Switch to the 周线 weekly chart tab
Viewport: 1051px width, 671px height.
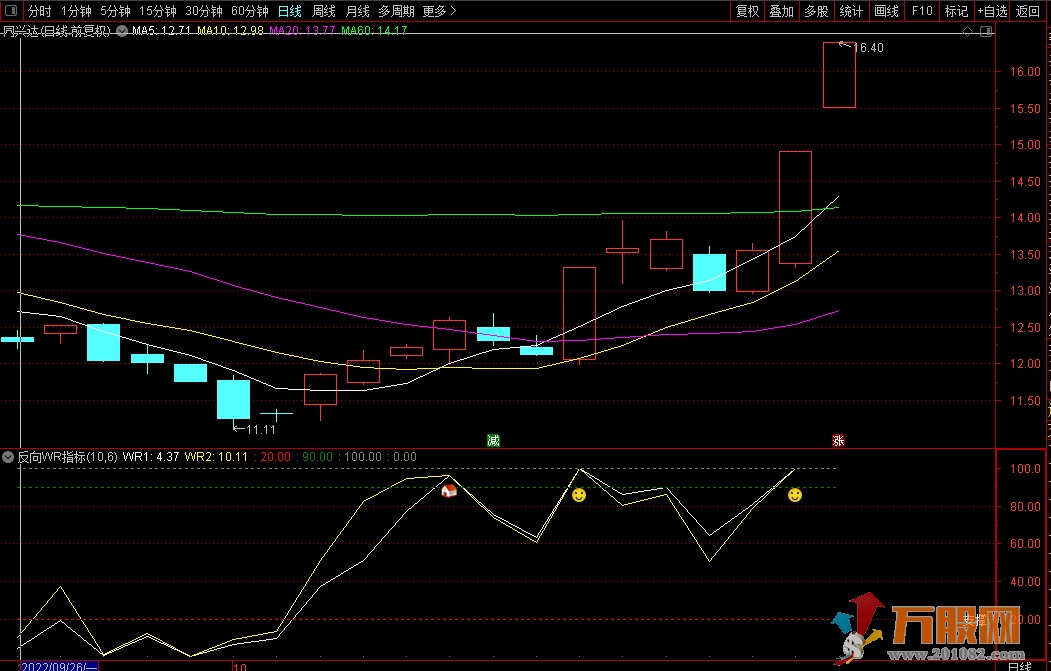click(x=323, y=11)
